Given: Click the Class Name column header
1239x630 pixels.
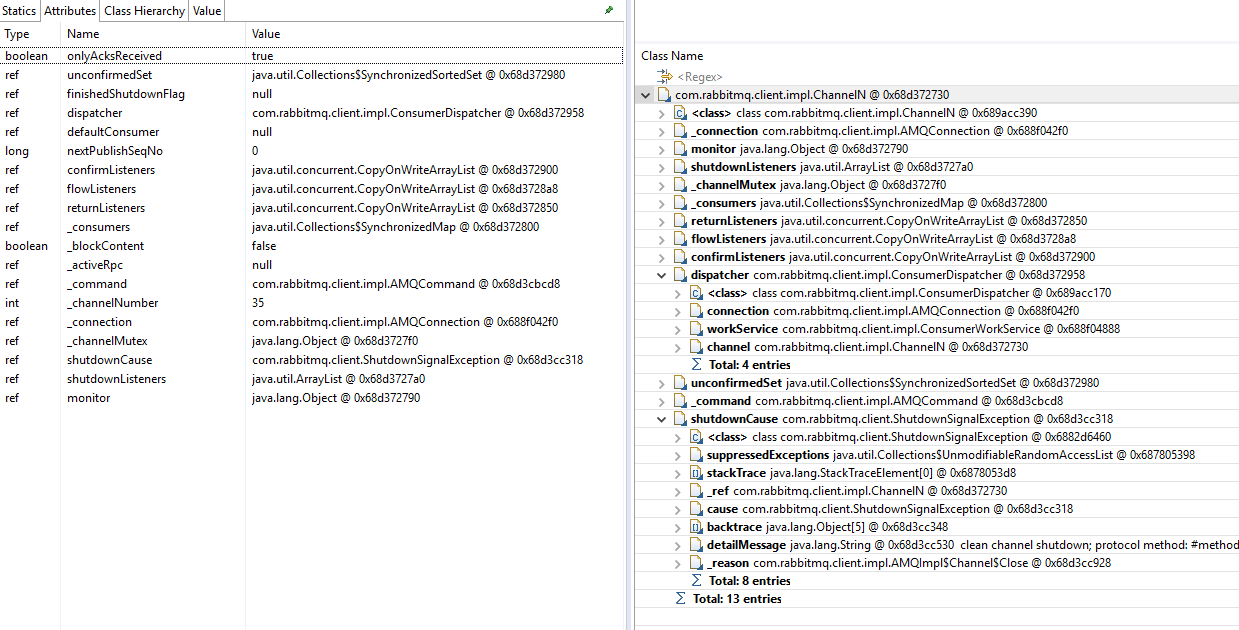Looking at the screenshot, I should (672, 56).
